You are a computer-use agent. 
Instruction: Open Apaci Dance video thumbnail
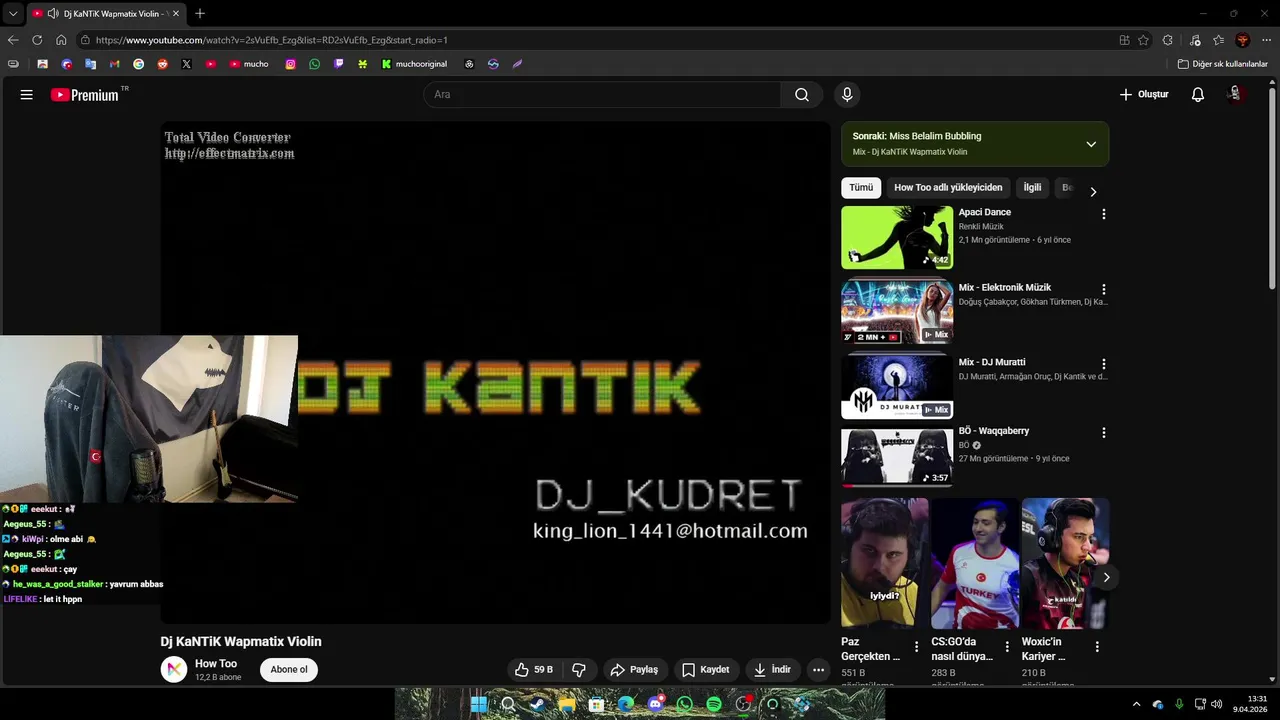897,238
